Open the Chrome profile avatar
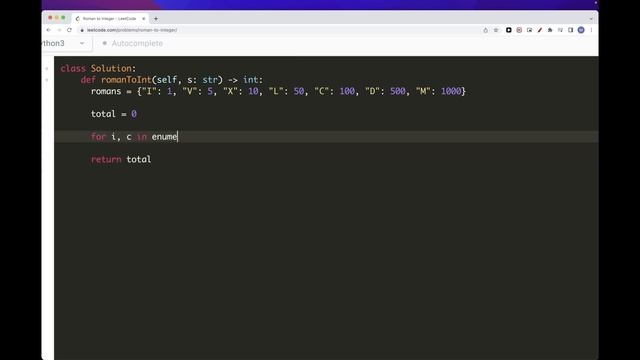640x360 pixels. coord(581,30)
